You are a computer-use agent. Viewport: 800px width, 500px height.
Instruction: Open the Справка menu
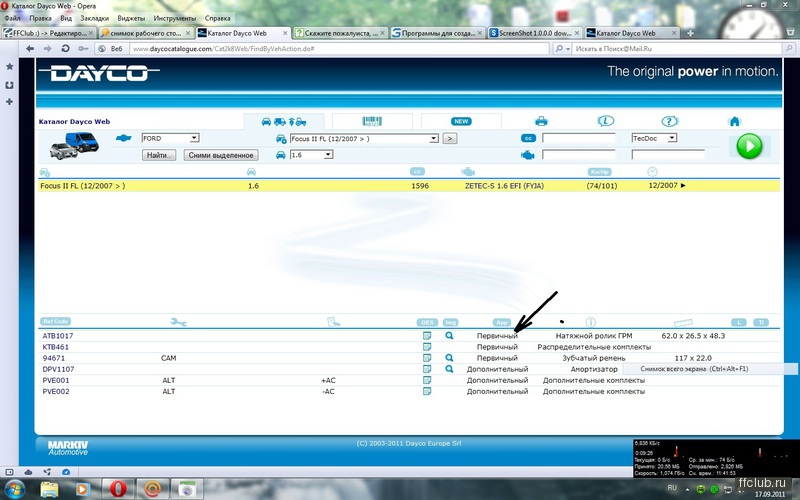217,18
